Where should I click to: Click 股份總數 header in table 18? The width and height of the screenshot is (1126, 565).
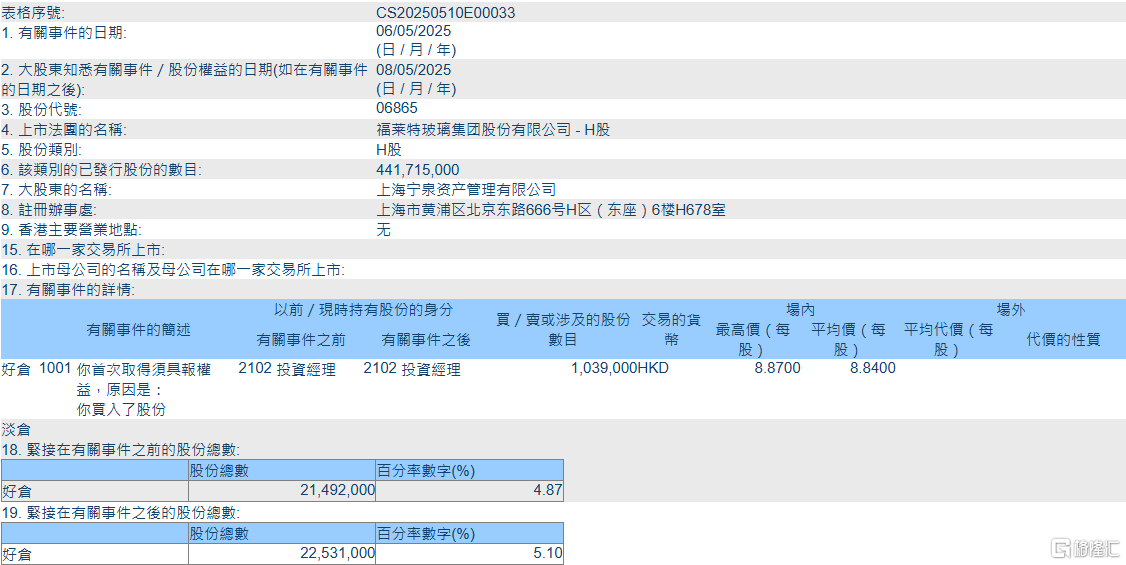219,471
